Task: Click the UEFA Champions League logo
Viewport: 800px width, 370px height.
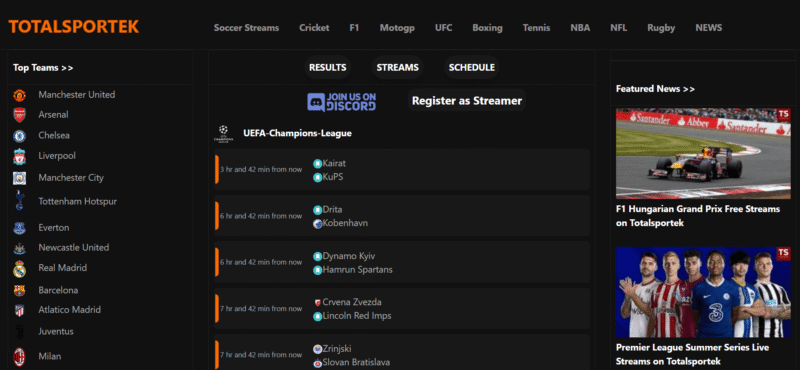Action: point(223,134)
